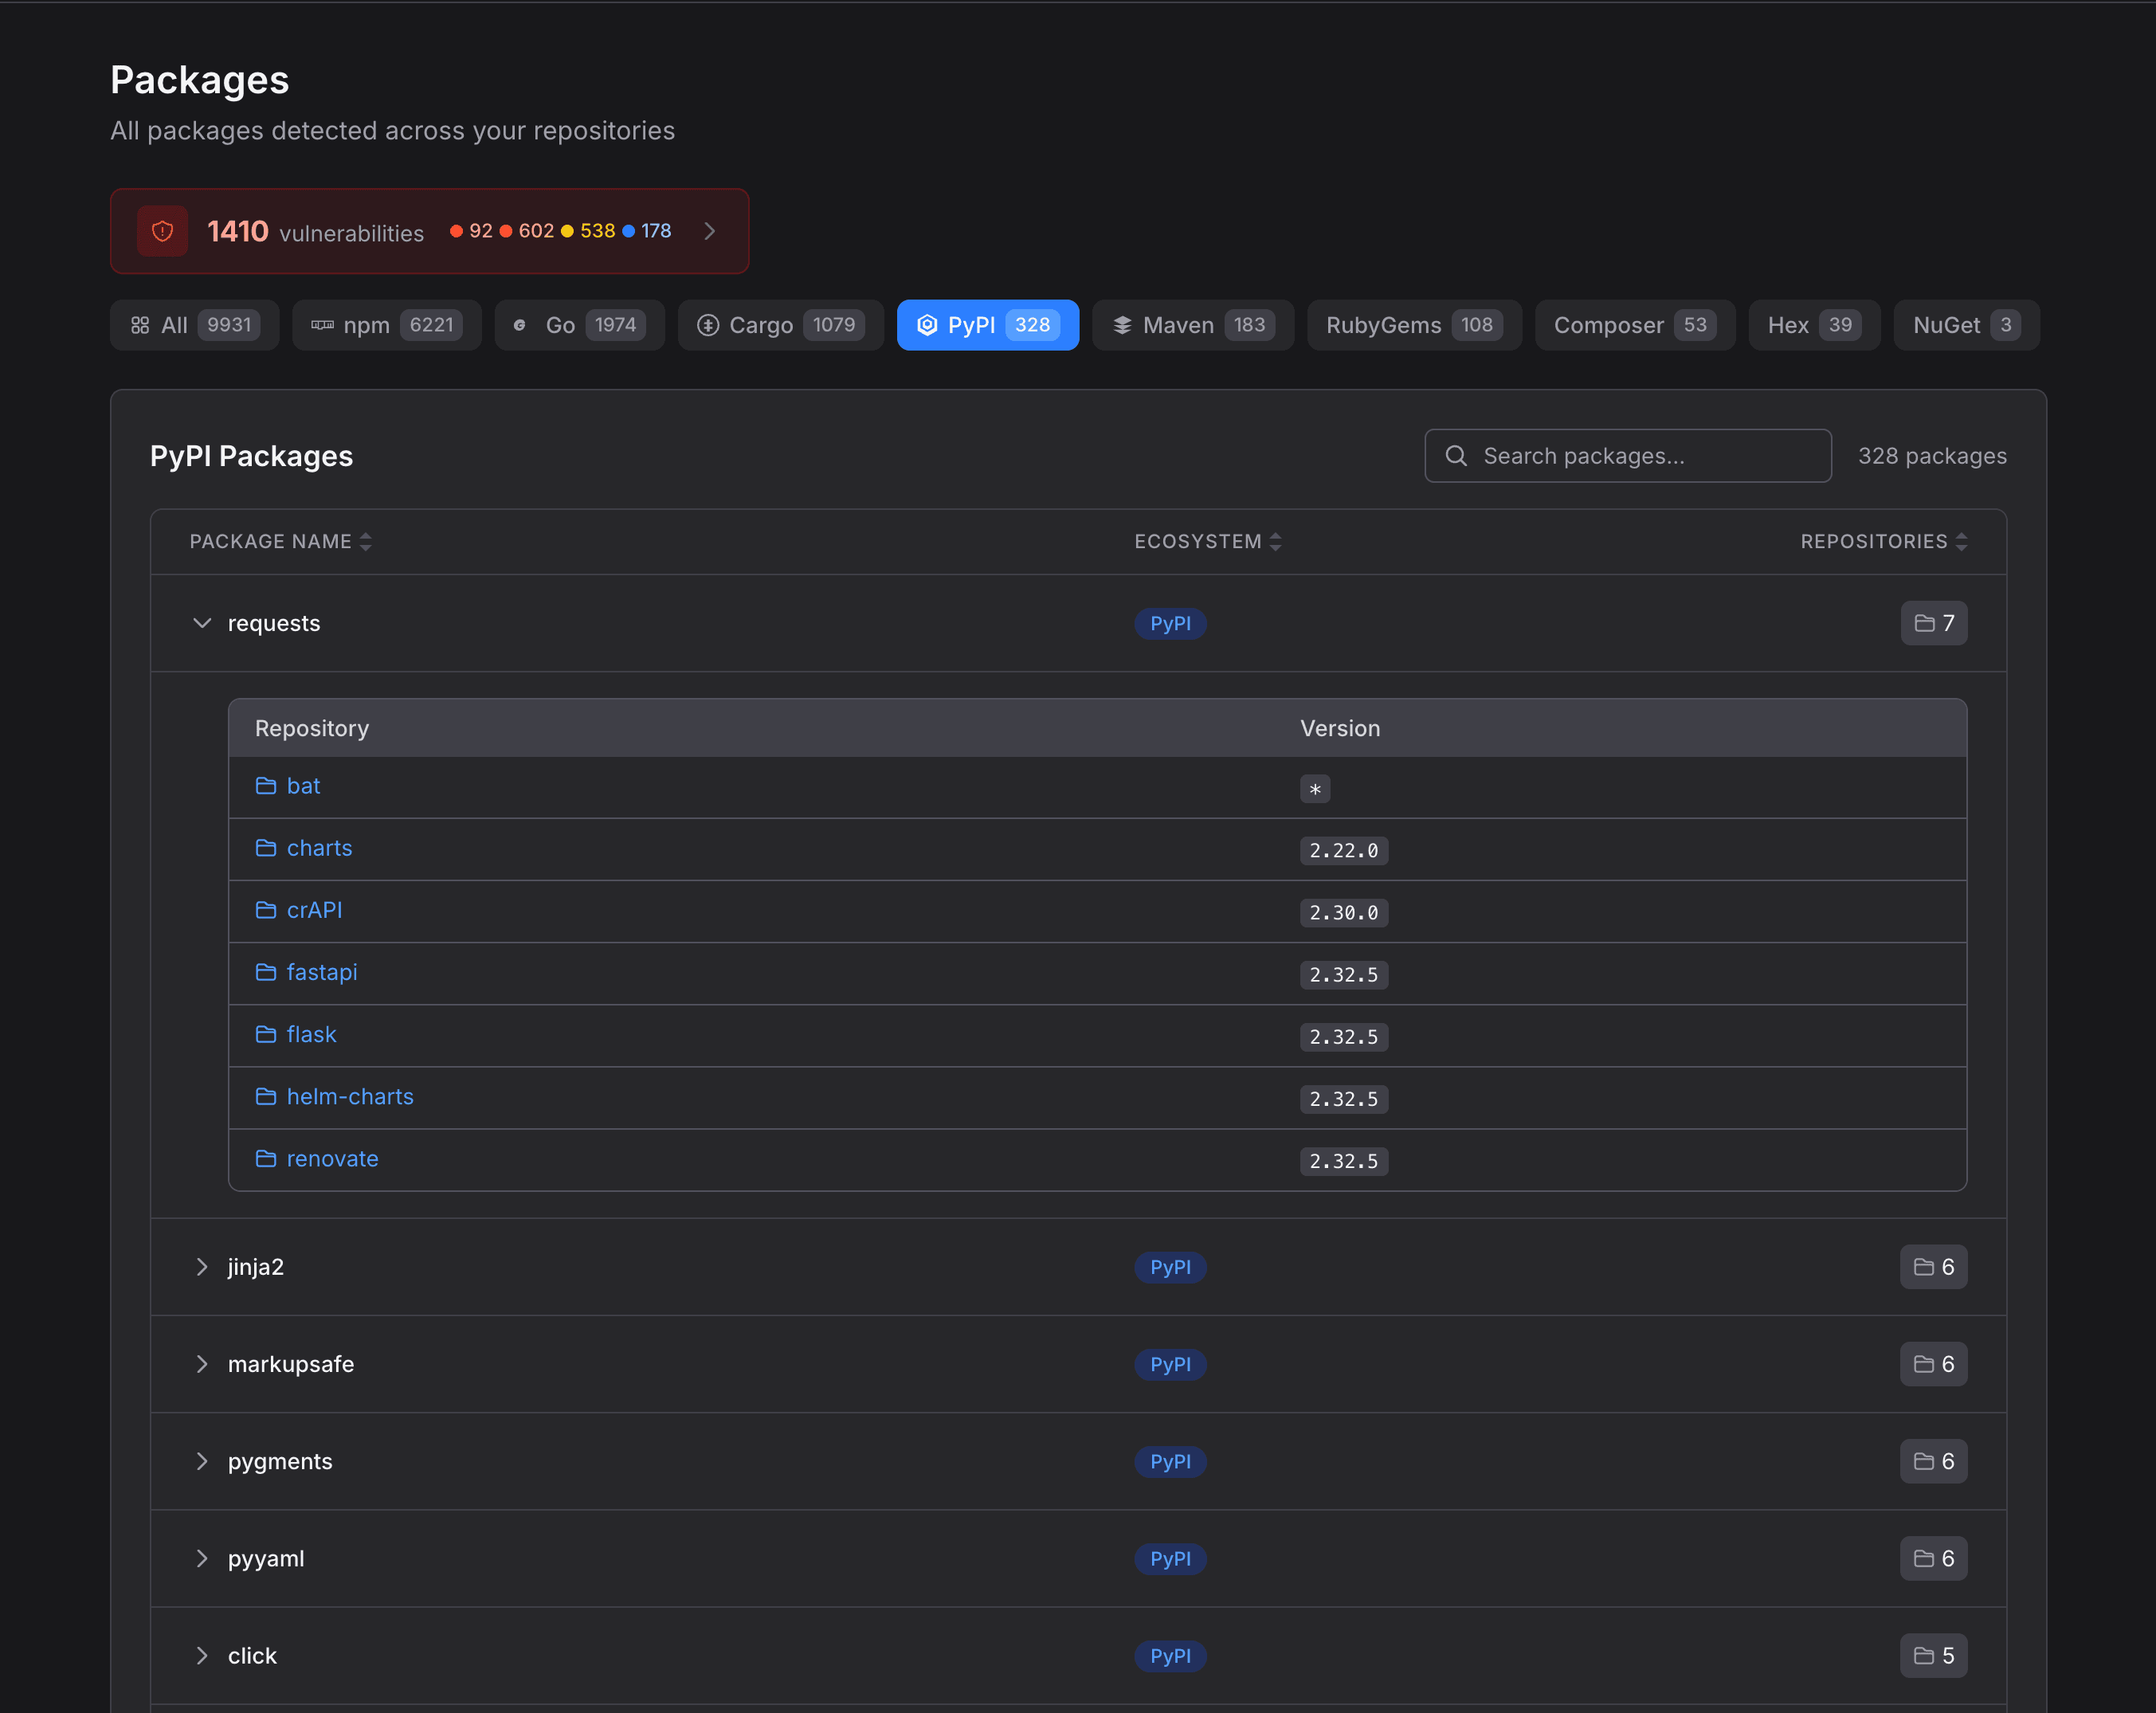Sort the table by PACKAGE NAME

366,541
